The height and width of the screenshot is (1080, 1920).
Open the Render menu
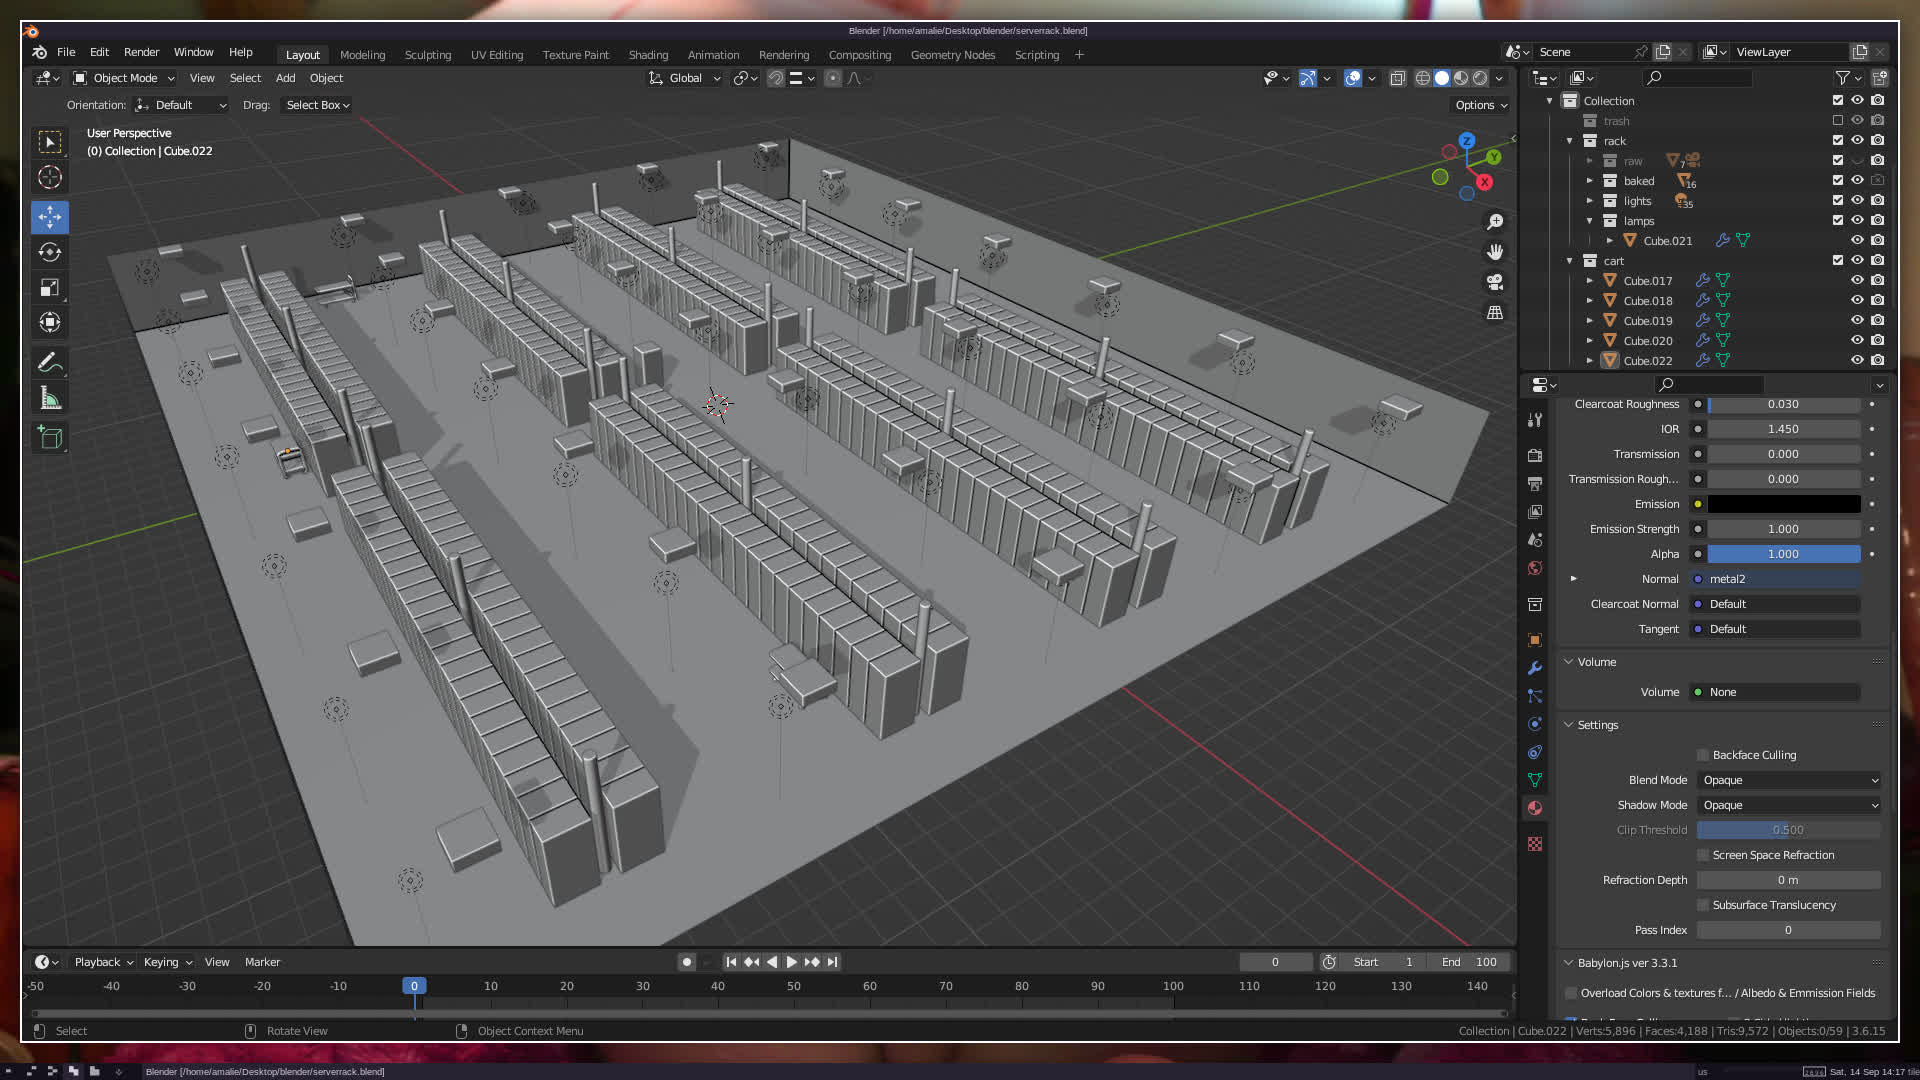141,52
